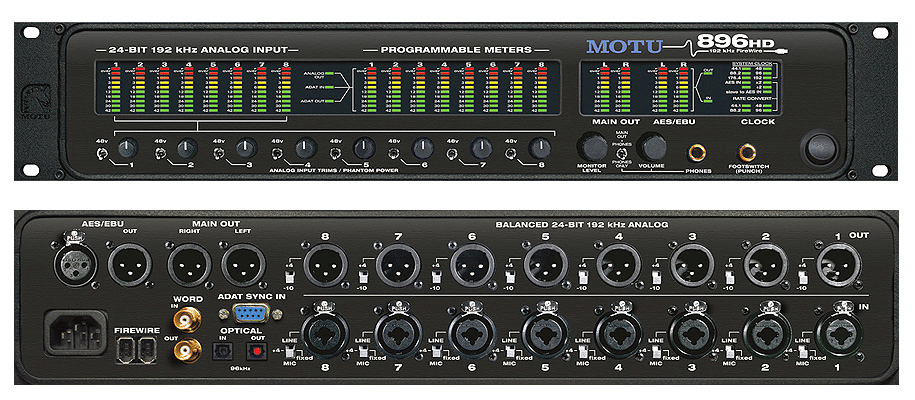Click the analog input trim knob 8
This screenshot has height=400, width=915.
click(x=540, y=148)
